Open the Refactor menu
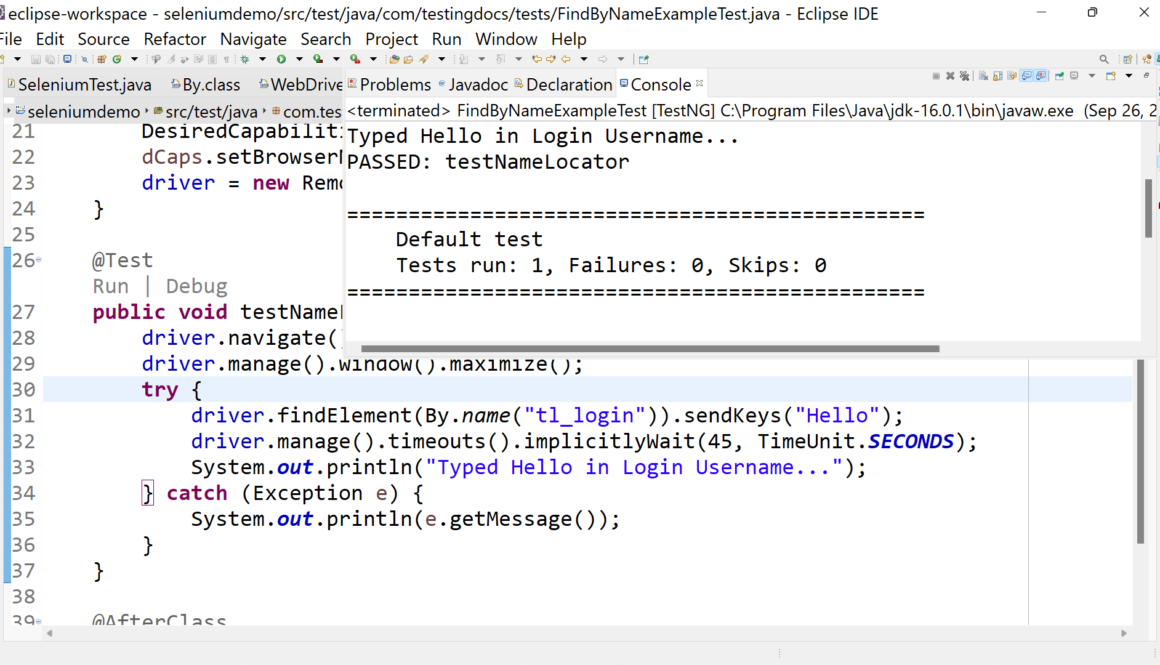Image resolution: width=1160 pixels, height=665 pixels. coord(175,38)
